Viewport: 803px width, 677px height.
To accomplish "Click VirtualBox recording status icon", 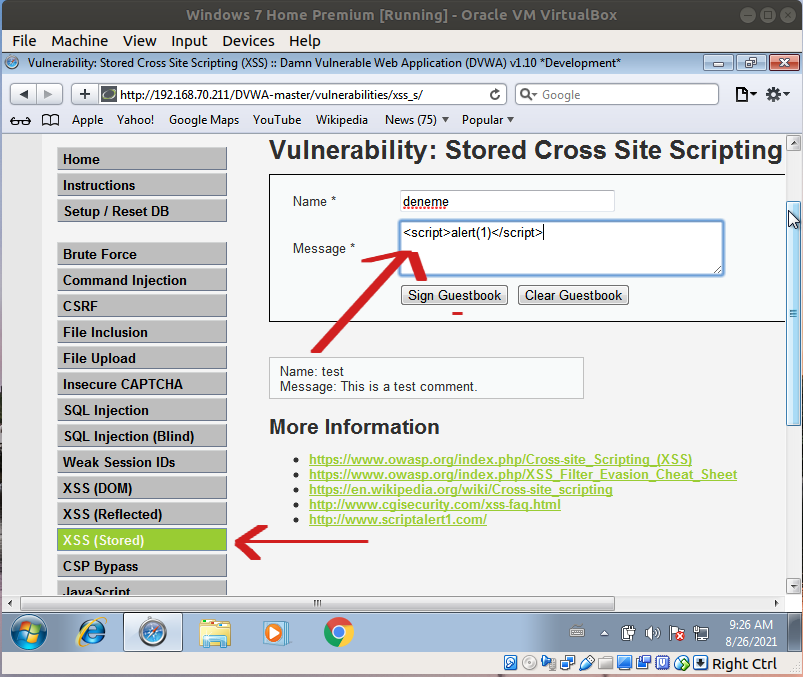I will pos(644,663).
